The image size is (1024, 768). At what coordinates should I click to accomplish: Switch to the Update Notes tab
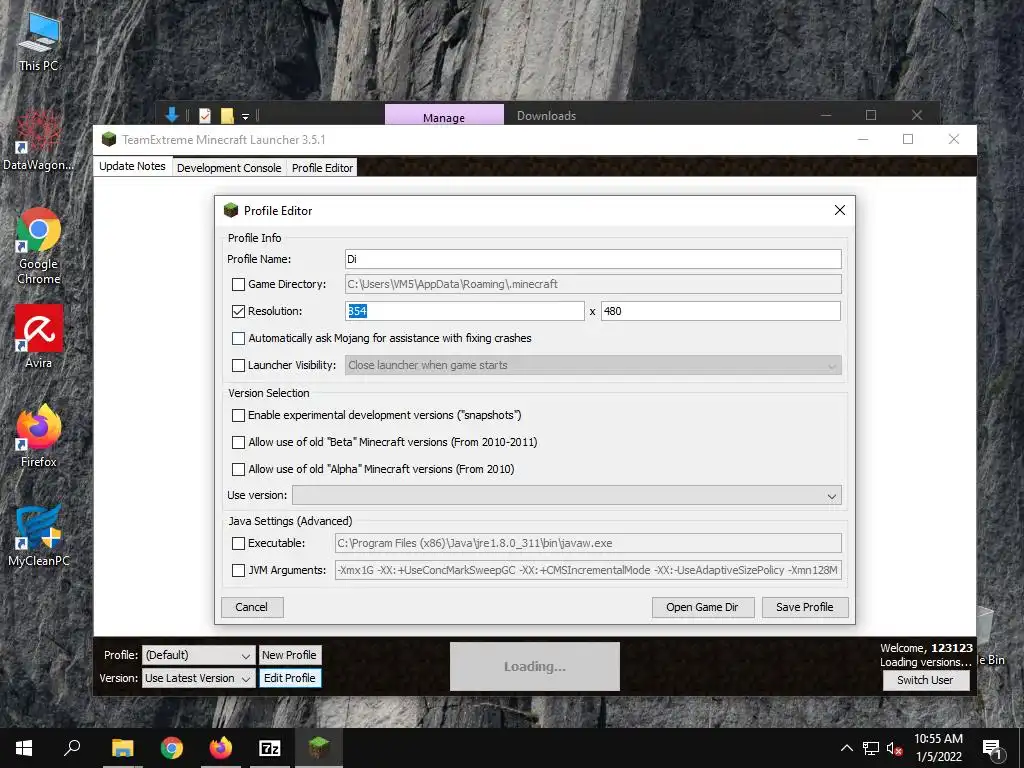click(133, 167)
